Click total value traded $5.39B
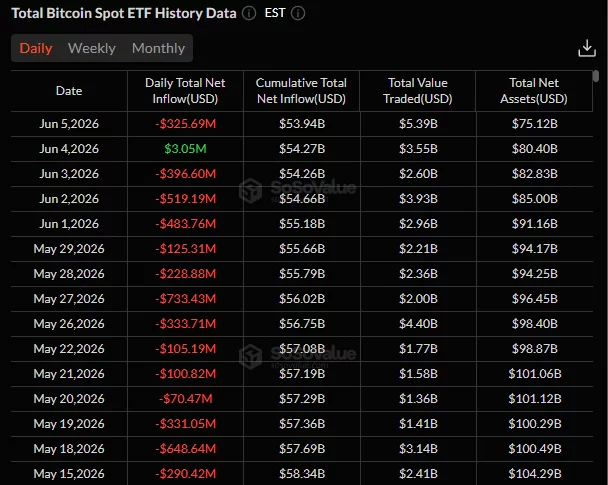The width and height of the screenshot is (608, 485). (418, 124)
